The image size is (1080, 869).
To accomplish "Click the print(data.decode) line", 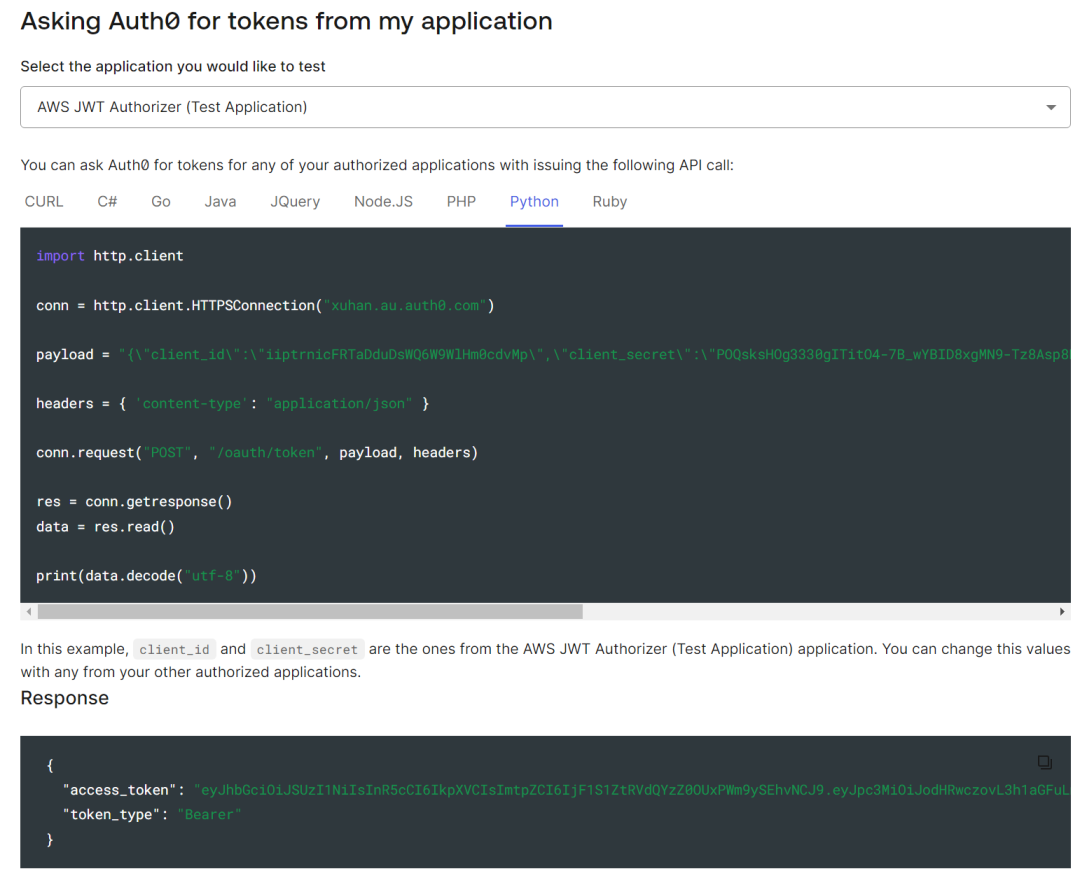I will click(146, 576).
